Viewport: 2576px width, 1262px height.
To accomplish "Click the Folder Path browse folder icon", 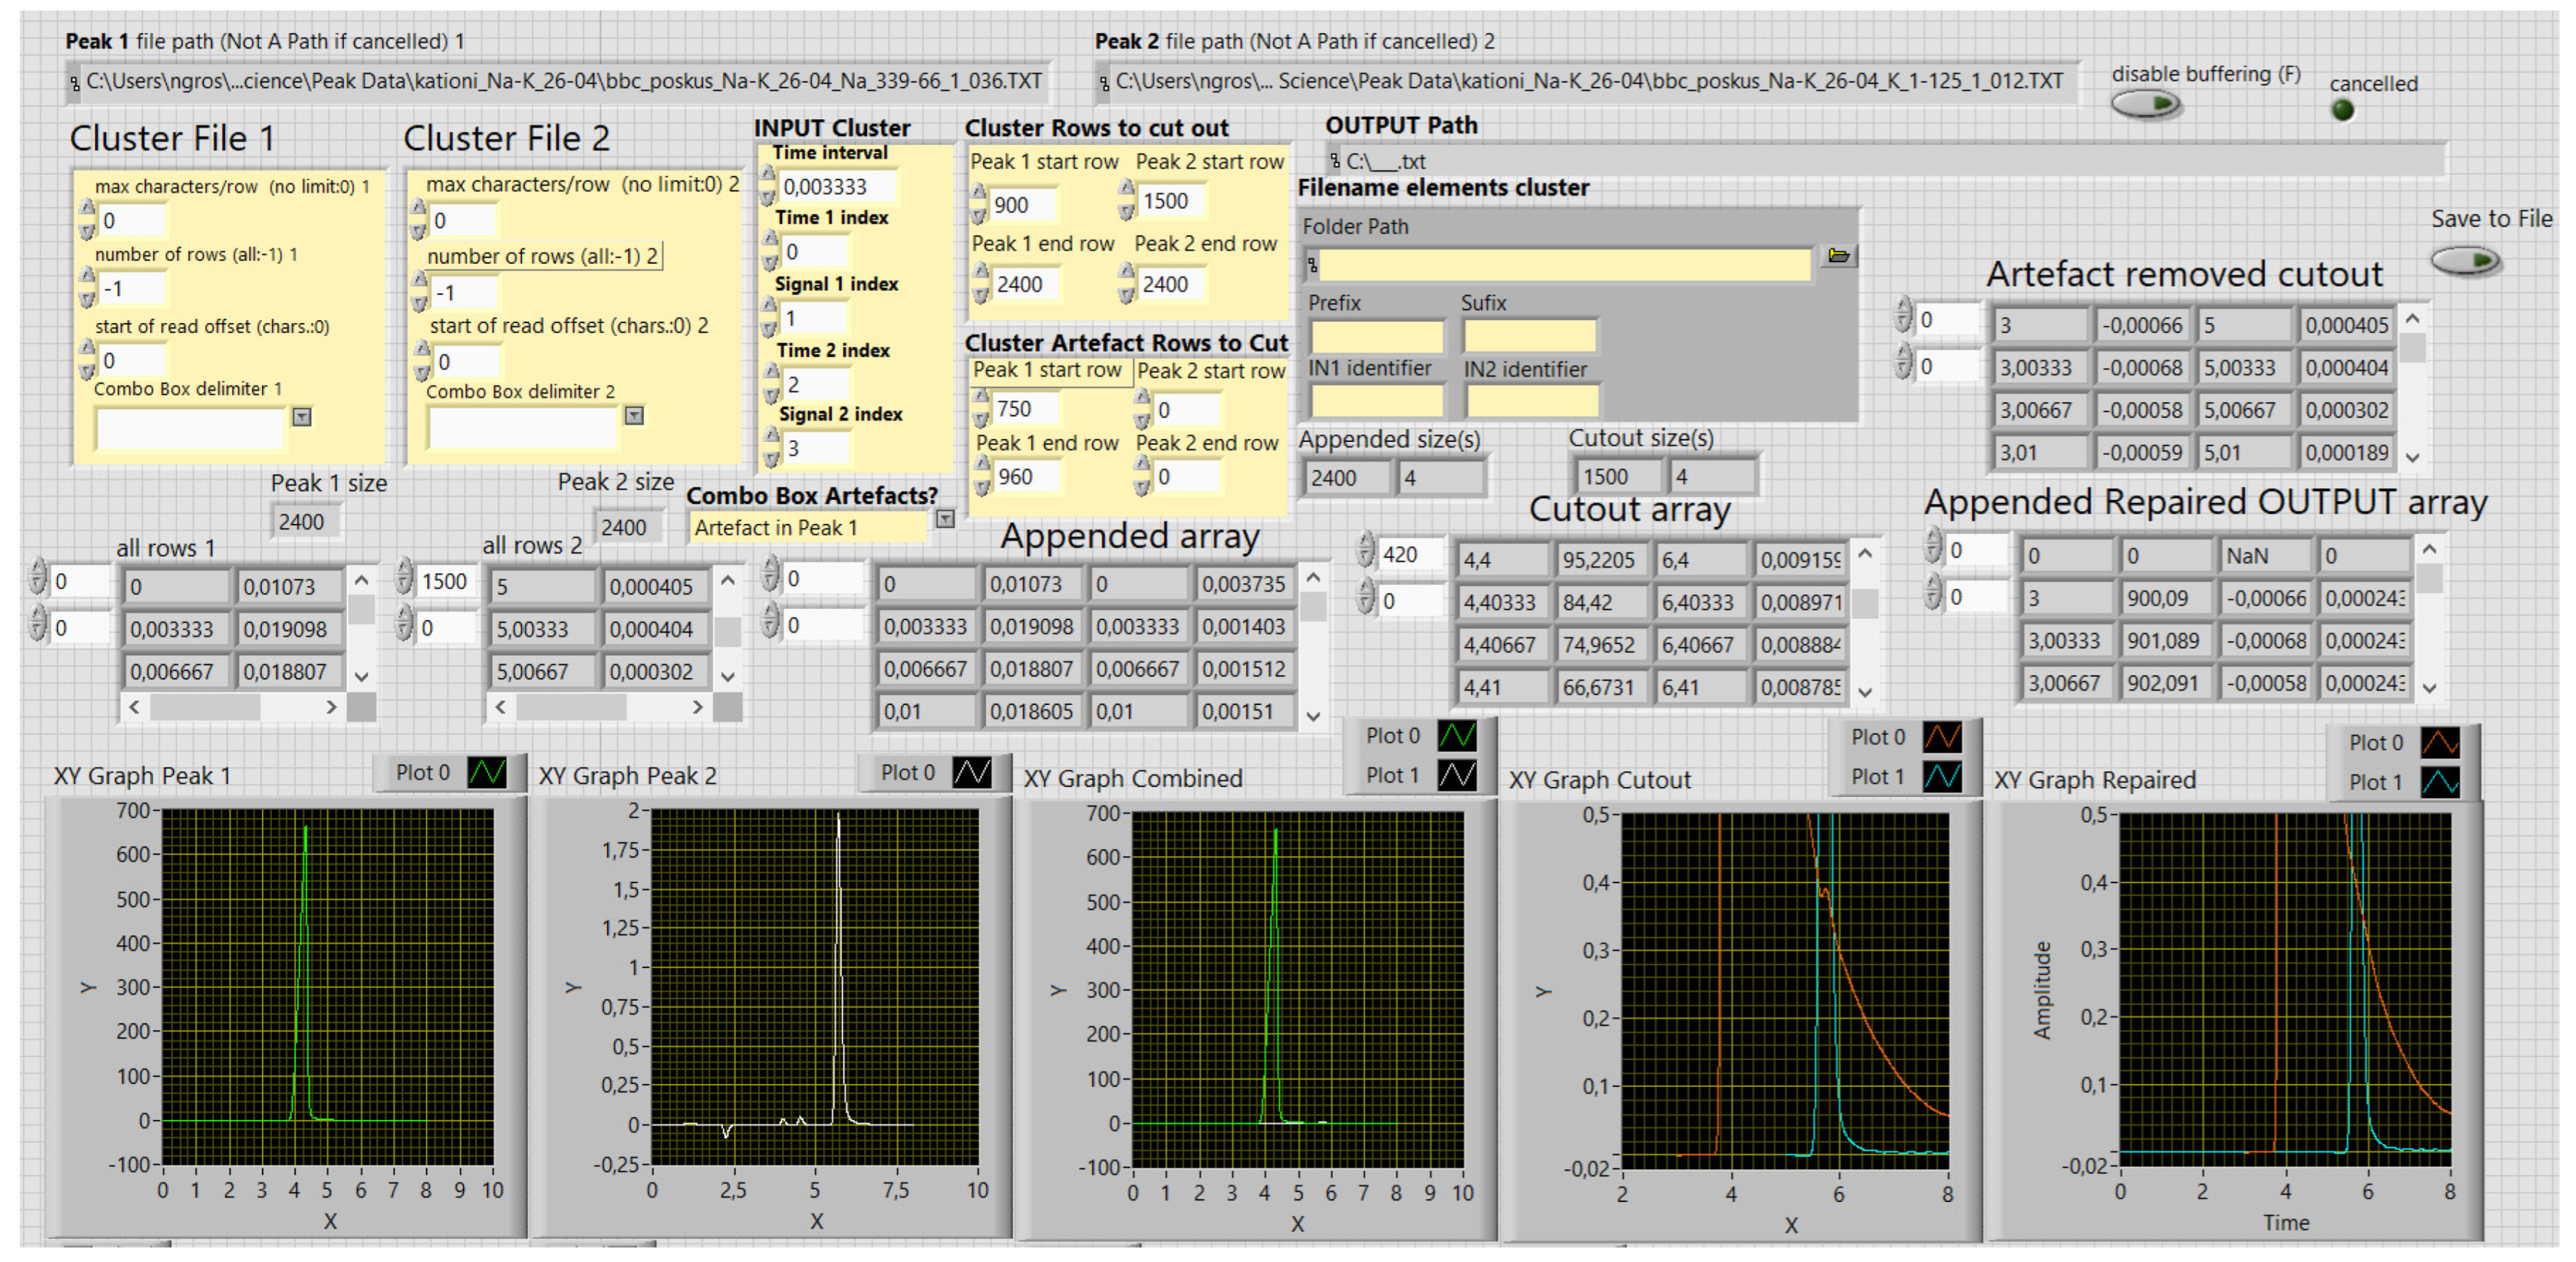I will (x=1838, y=256).
